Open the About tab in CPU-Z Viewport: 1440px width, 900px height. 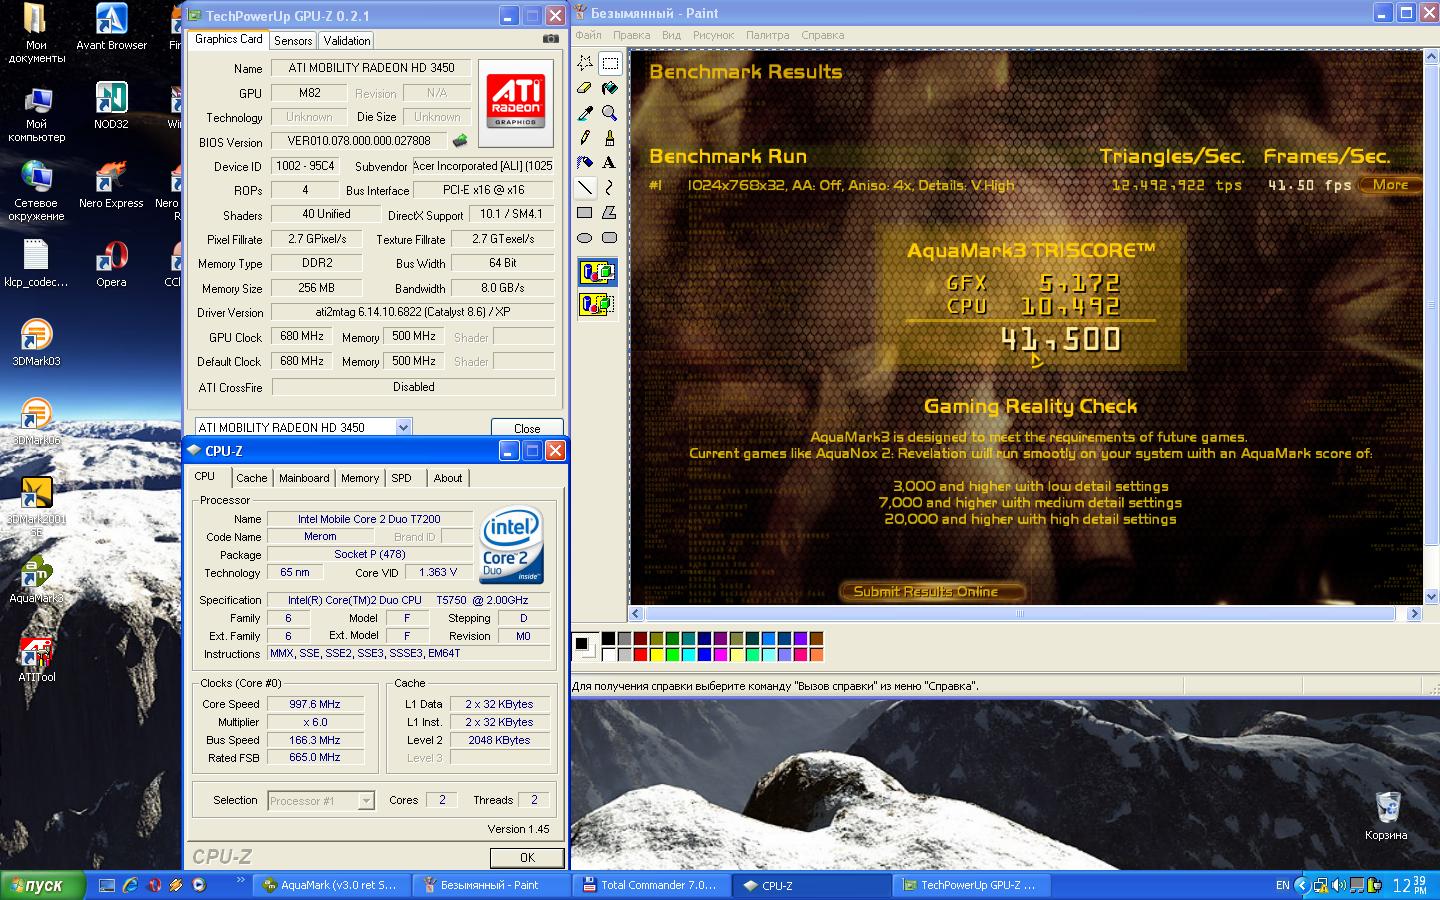448,478
